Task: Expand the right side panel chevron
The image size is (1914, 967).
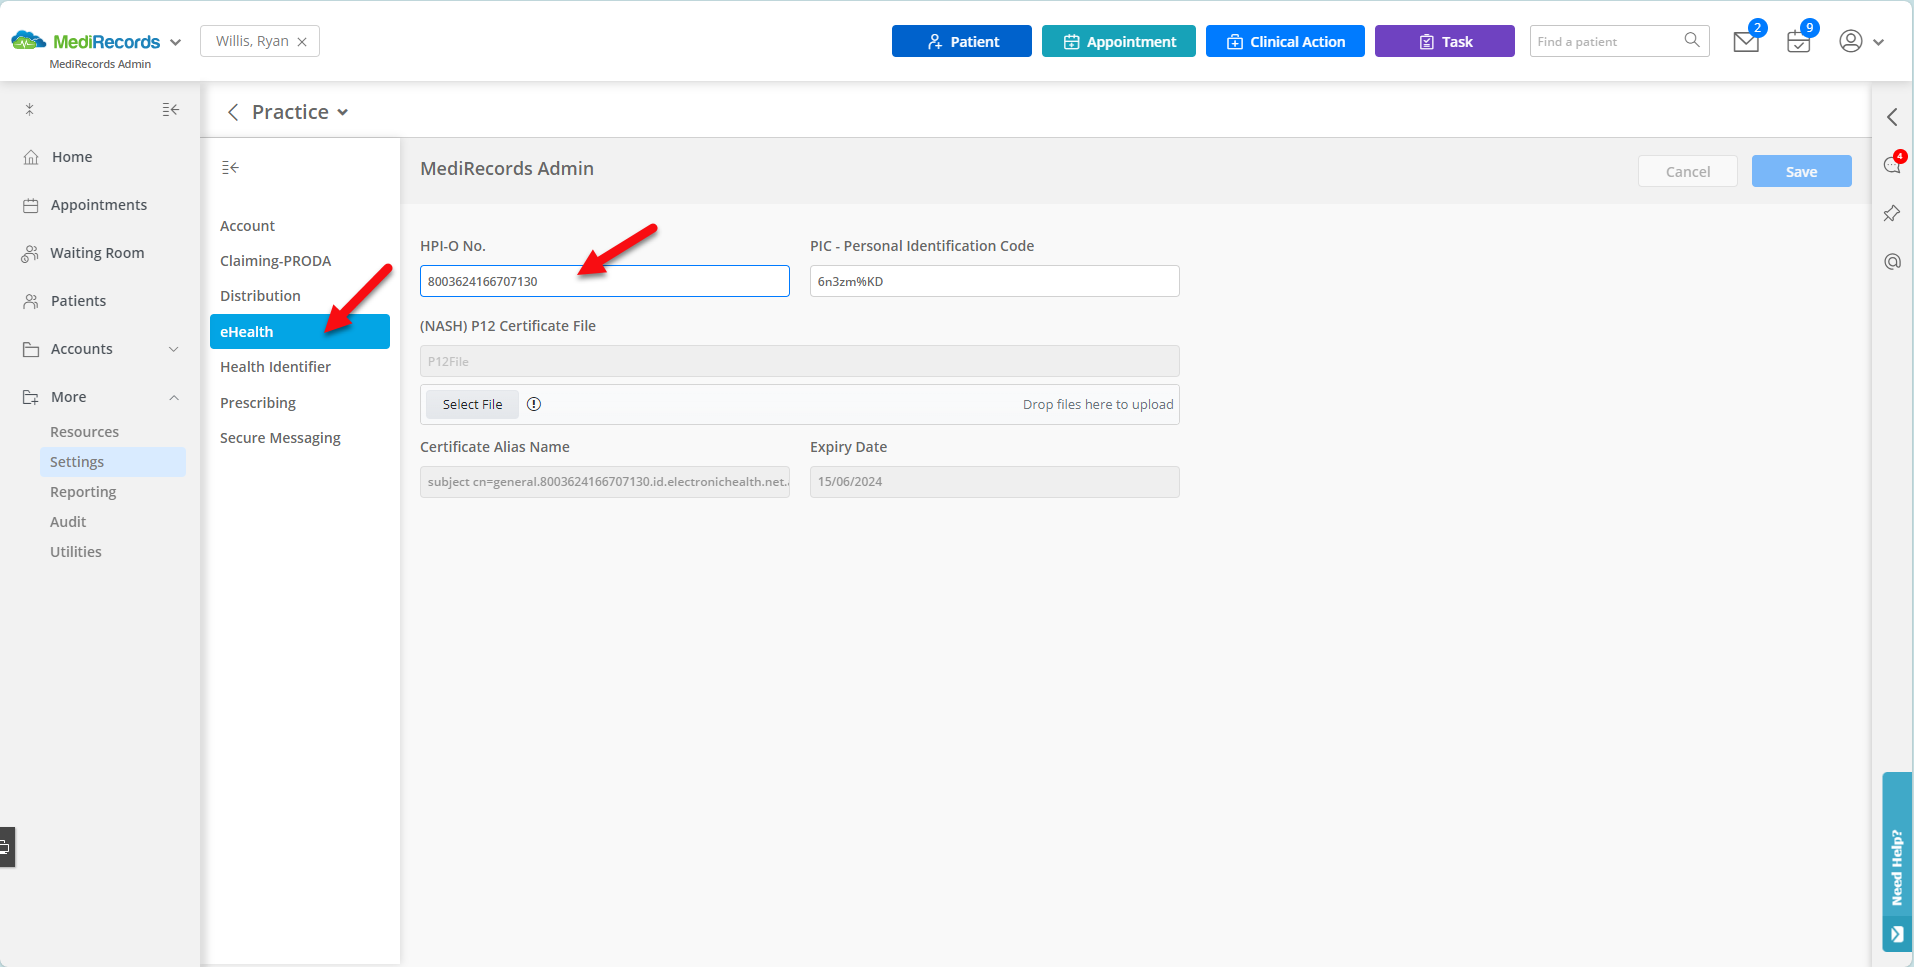Action: pos(1892,117)
